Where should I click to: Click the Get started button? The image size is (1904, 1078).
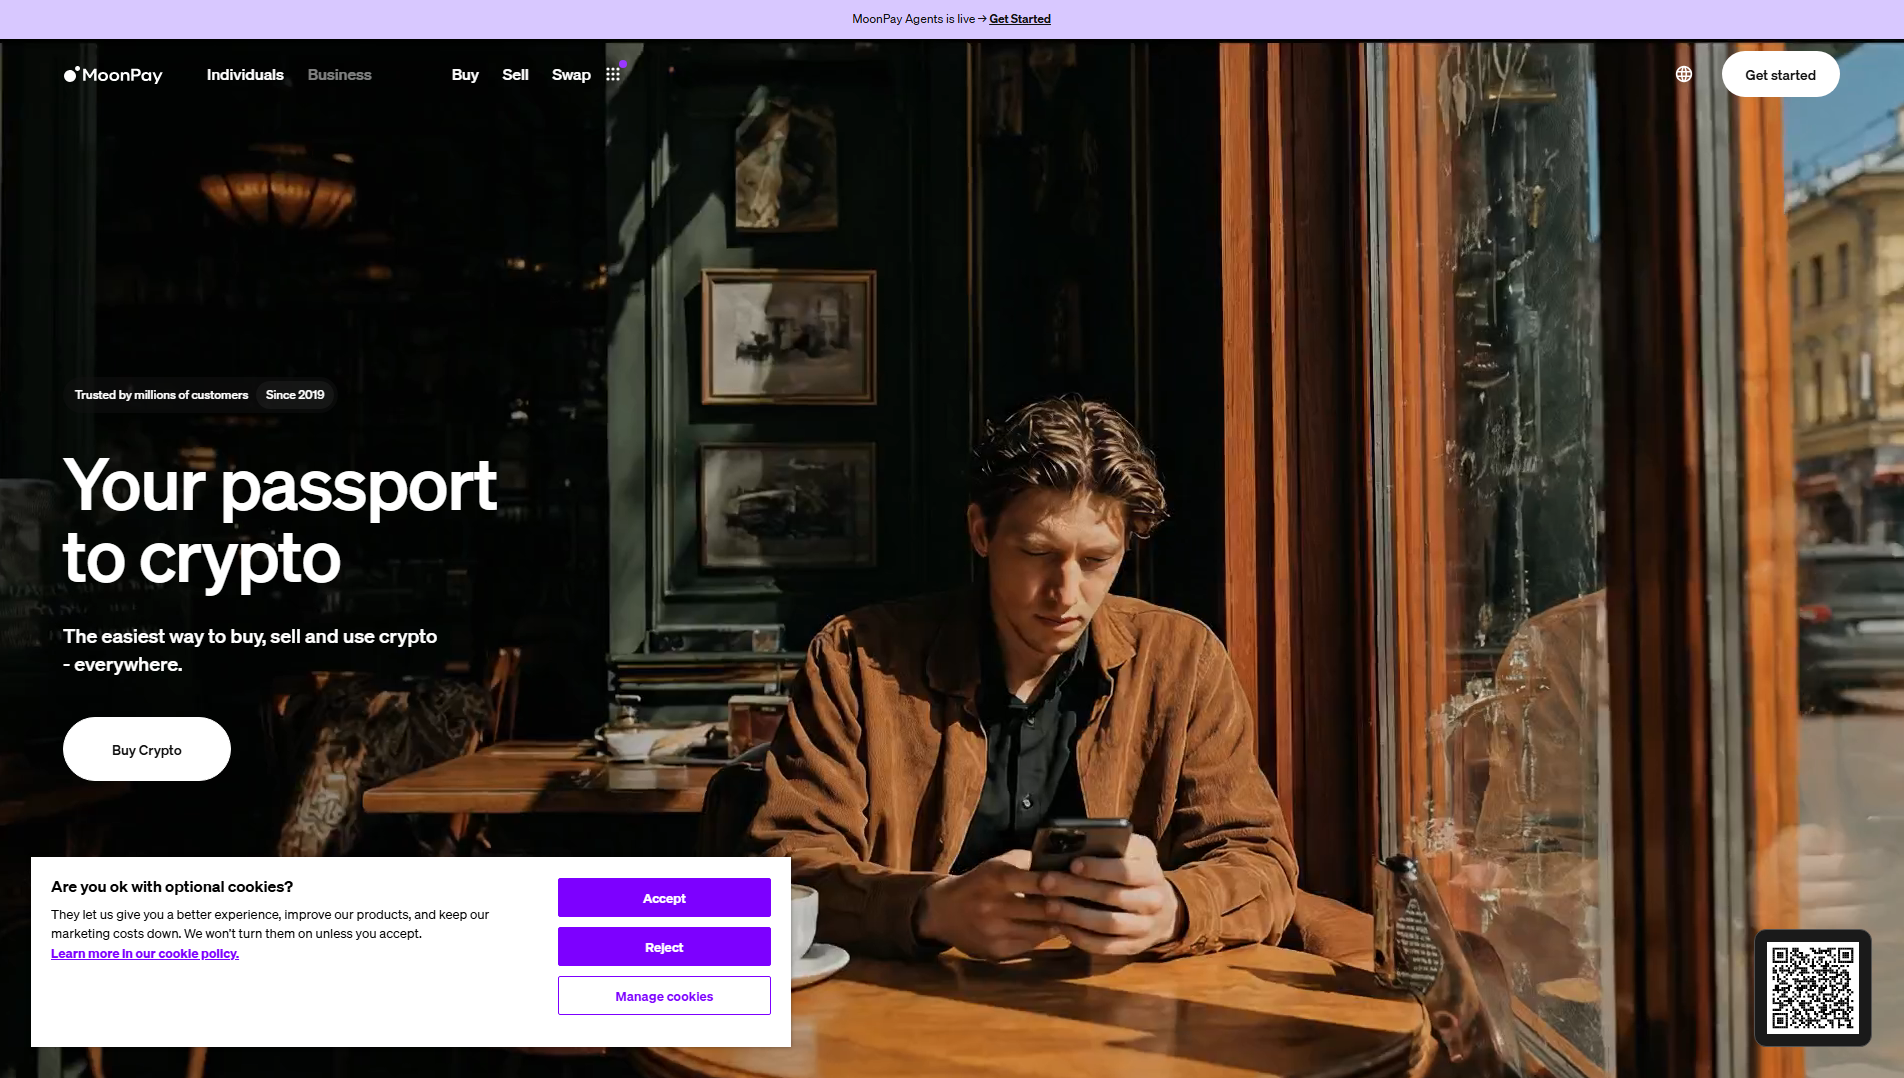pos(1780,75)
